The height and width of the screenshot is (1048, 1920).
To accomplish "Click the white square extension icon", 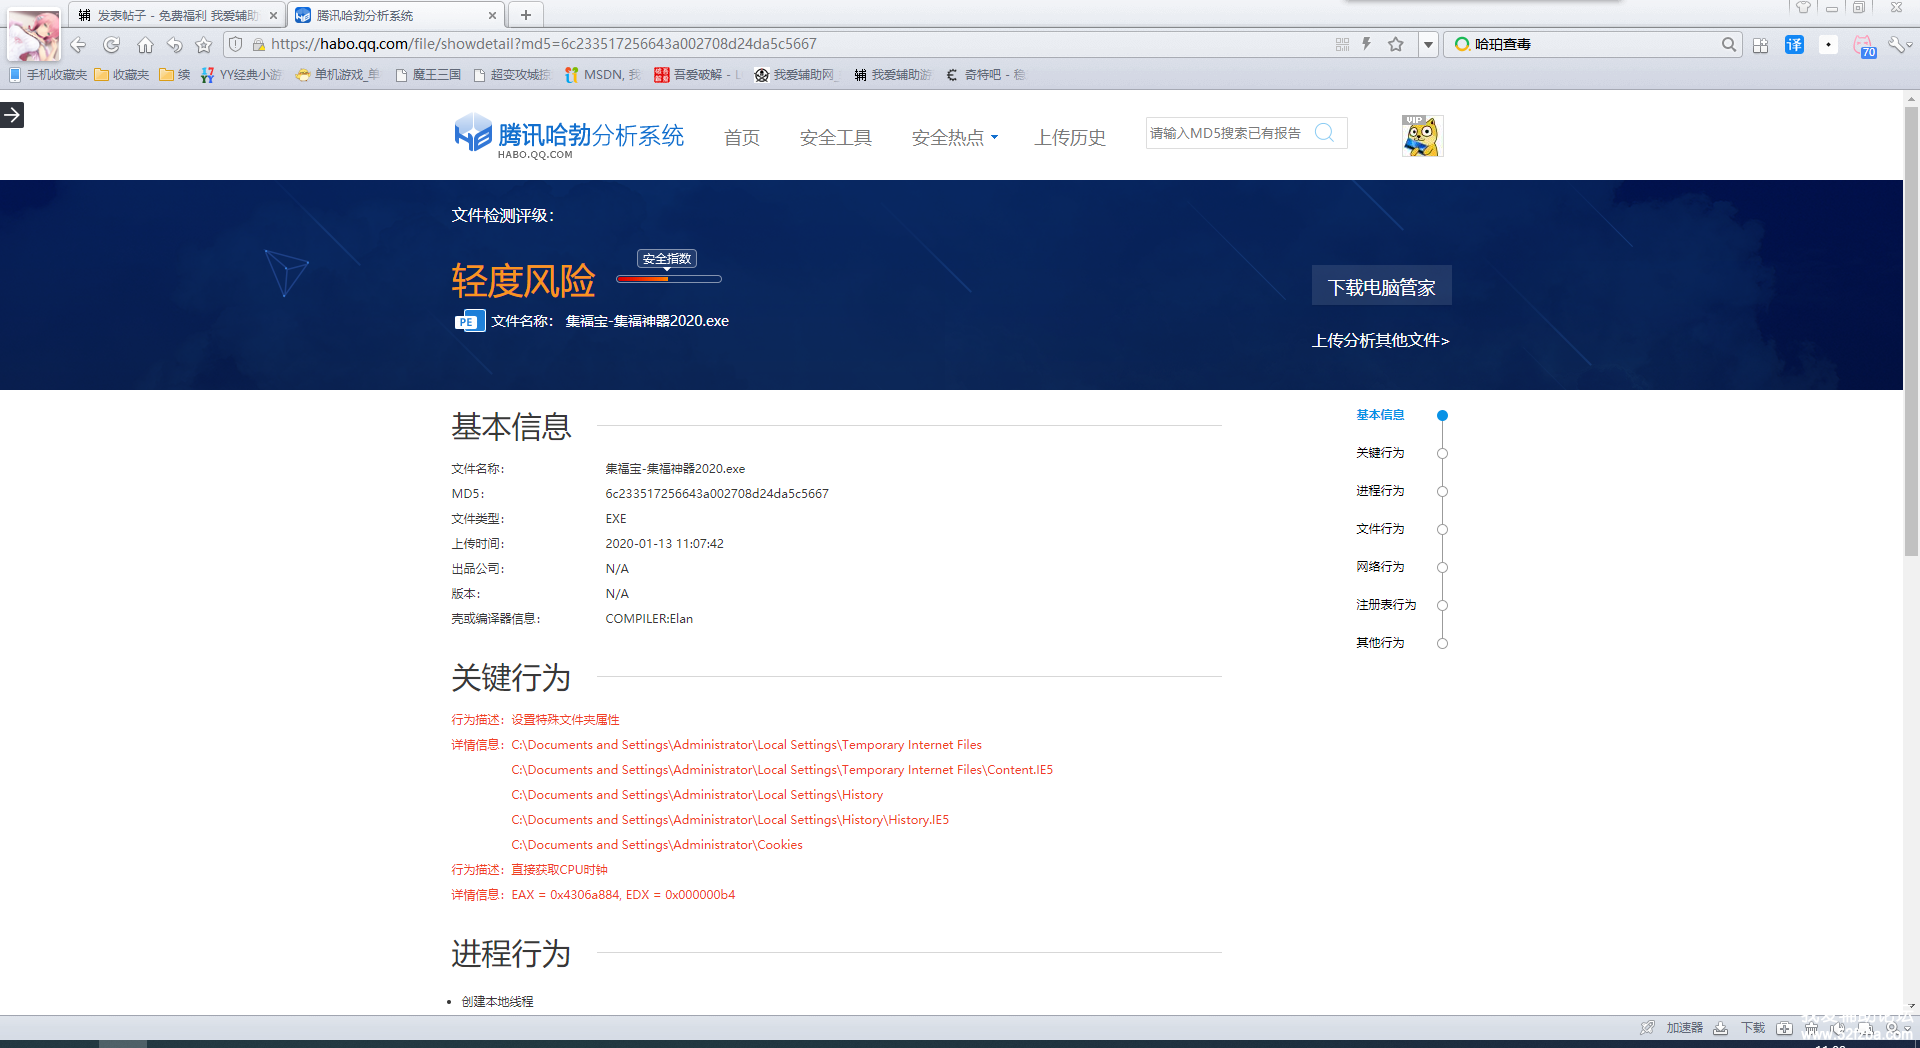I will coord(1828,45).
